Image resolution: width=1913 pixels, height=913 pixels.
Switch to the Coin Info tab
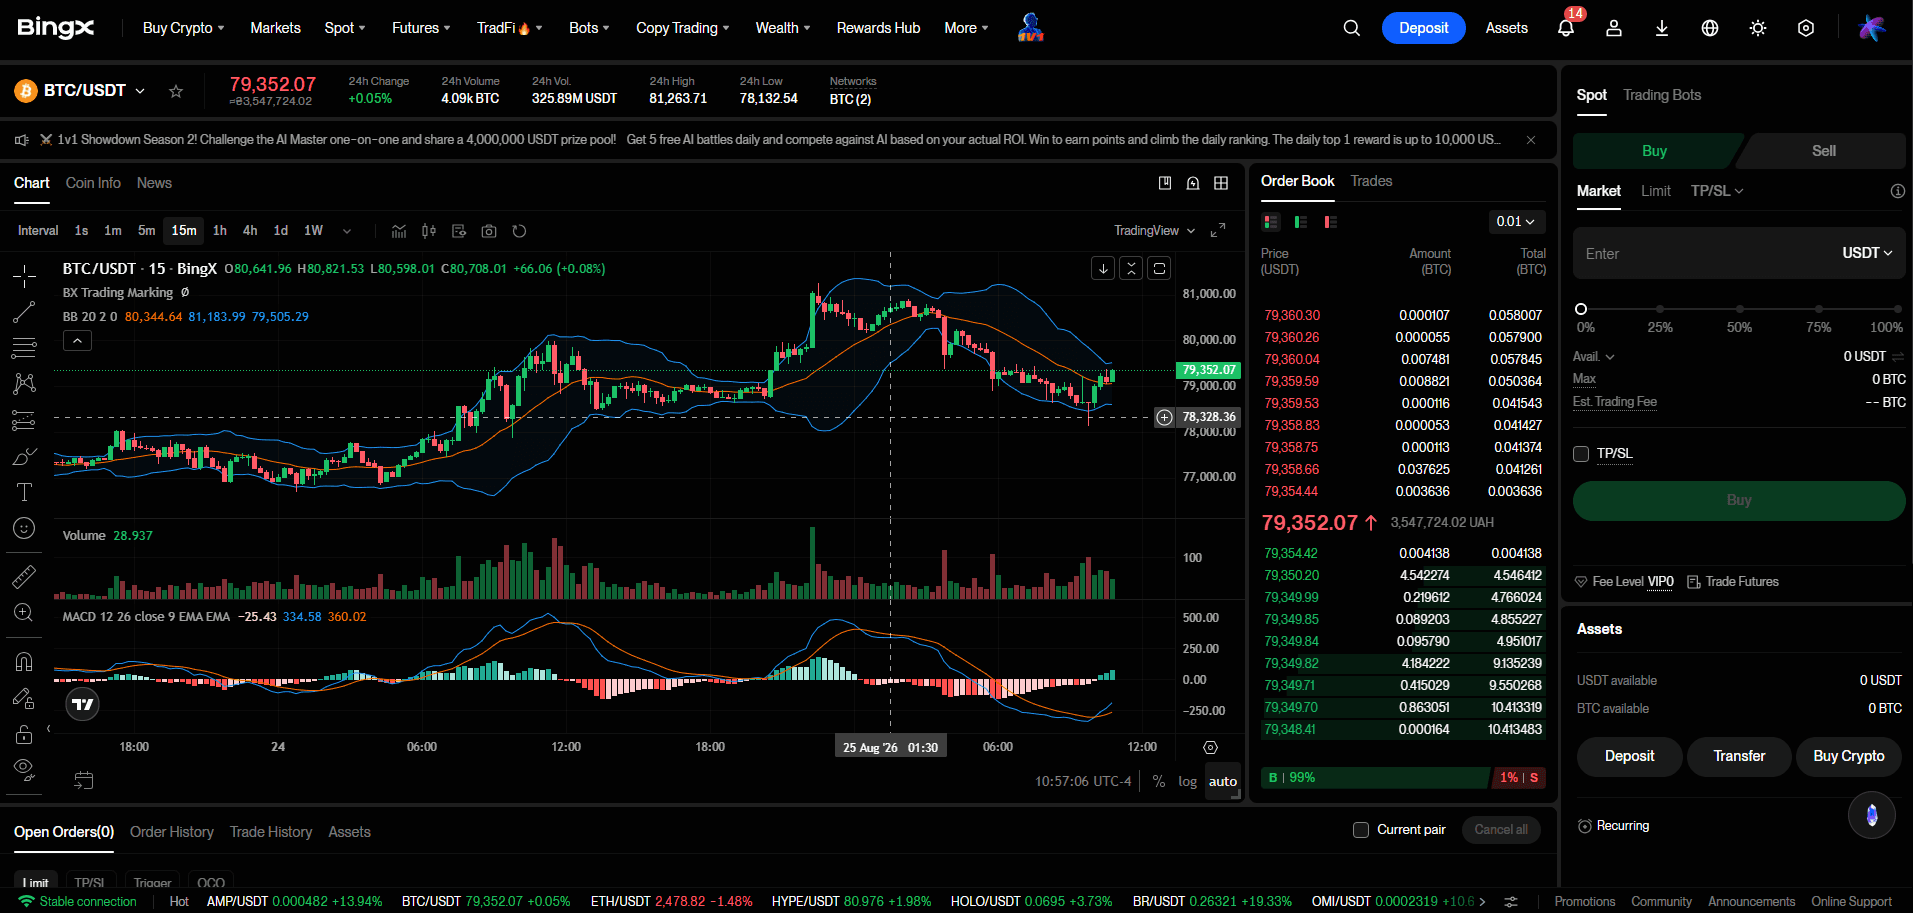pos(93,183)
